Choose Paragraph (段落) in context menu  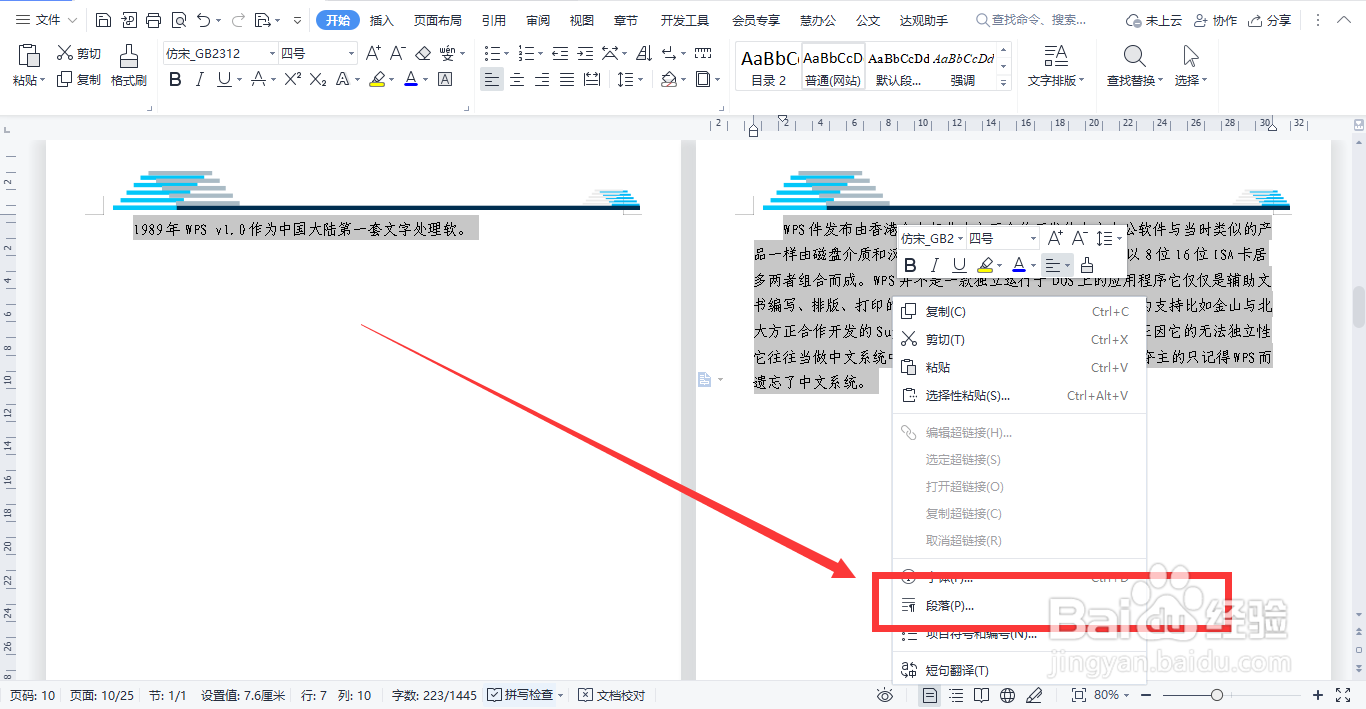(1018, 605)
